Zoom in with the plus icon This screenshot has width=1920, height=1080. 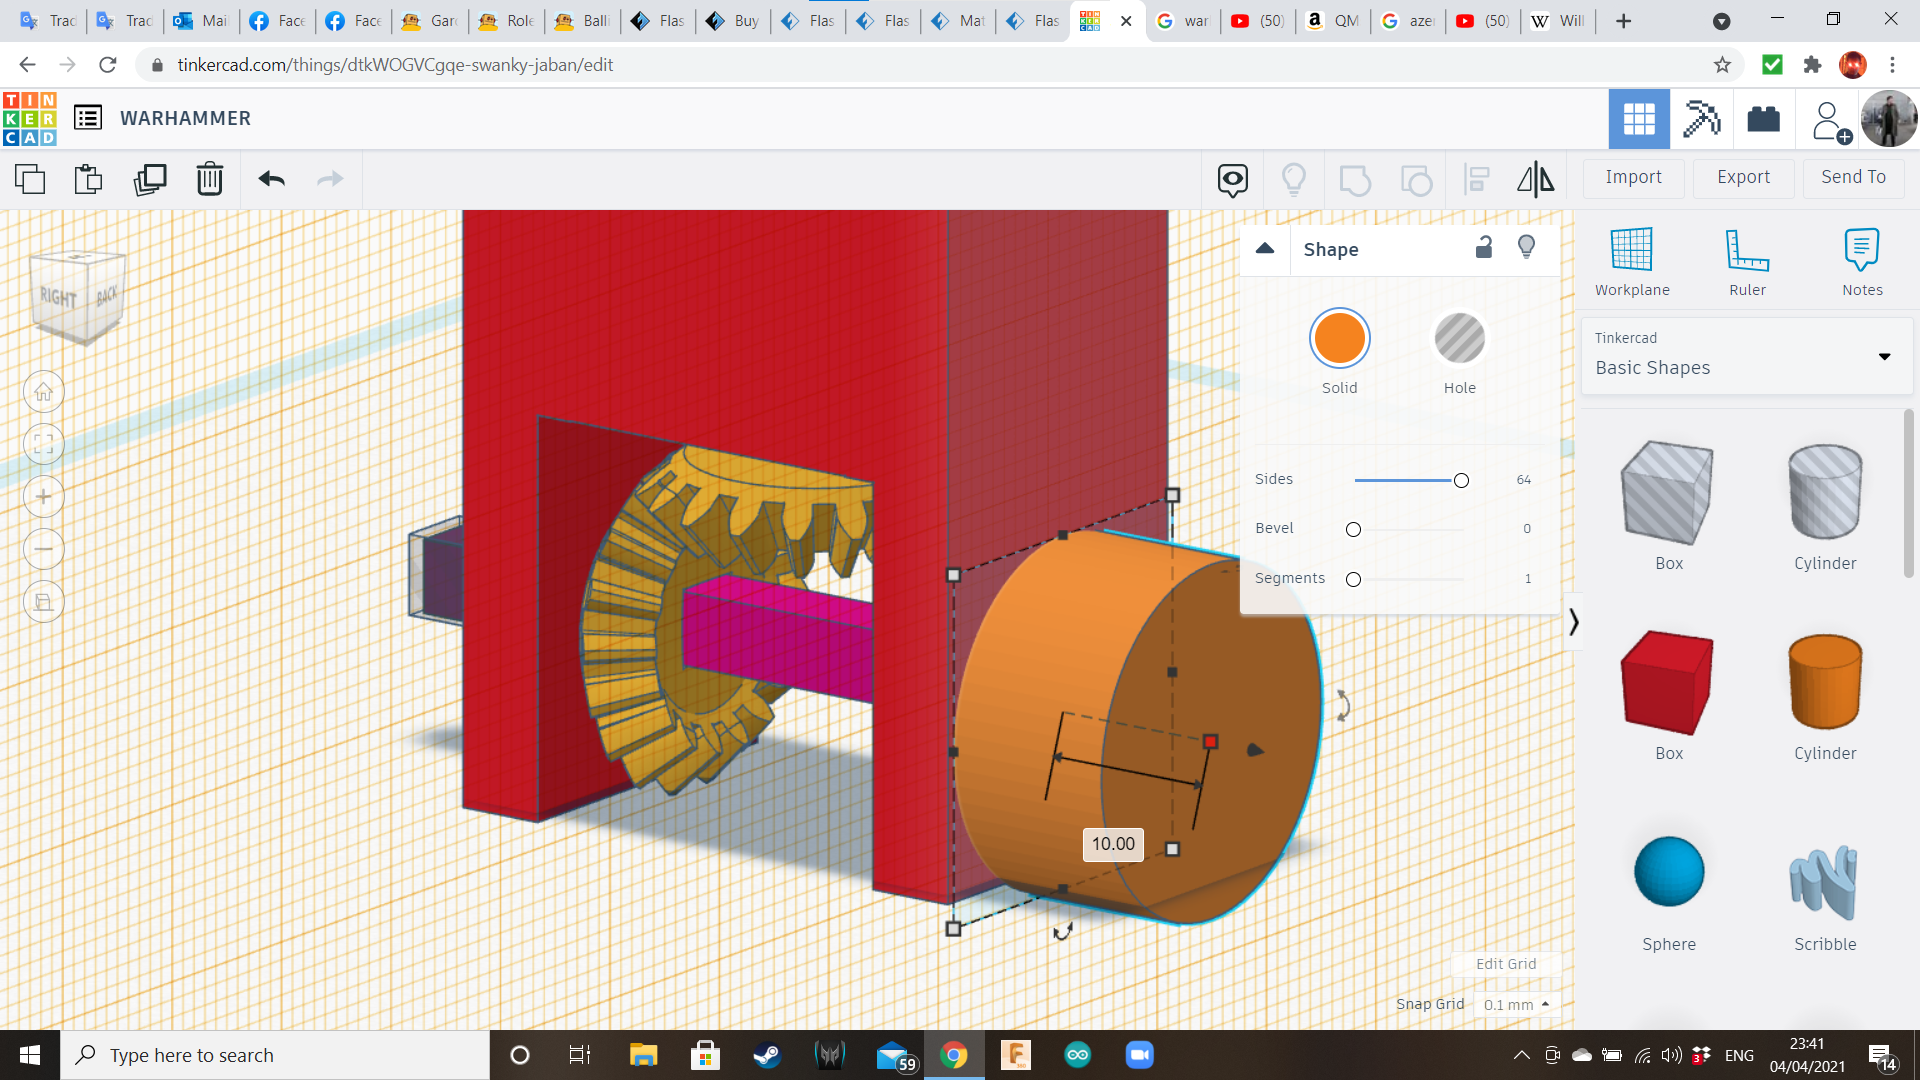44,497
